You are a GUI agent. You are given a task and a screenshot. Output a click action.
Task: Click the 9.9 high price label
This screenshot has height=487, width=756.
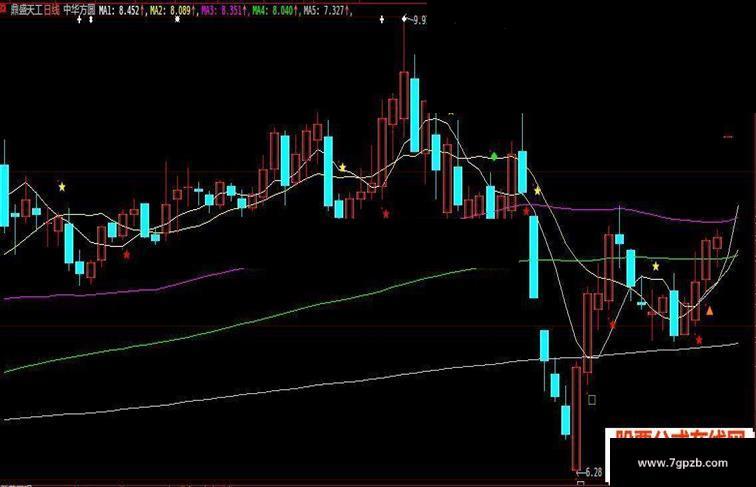click(x=419, y=20)
